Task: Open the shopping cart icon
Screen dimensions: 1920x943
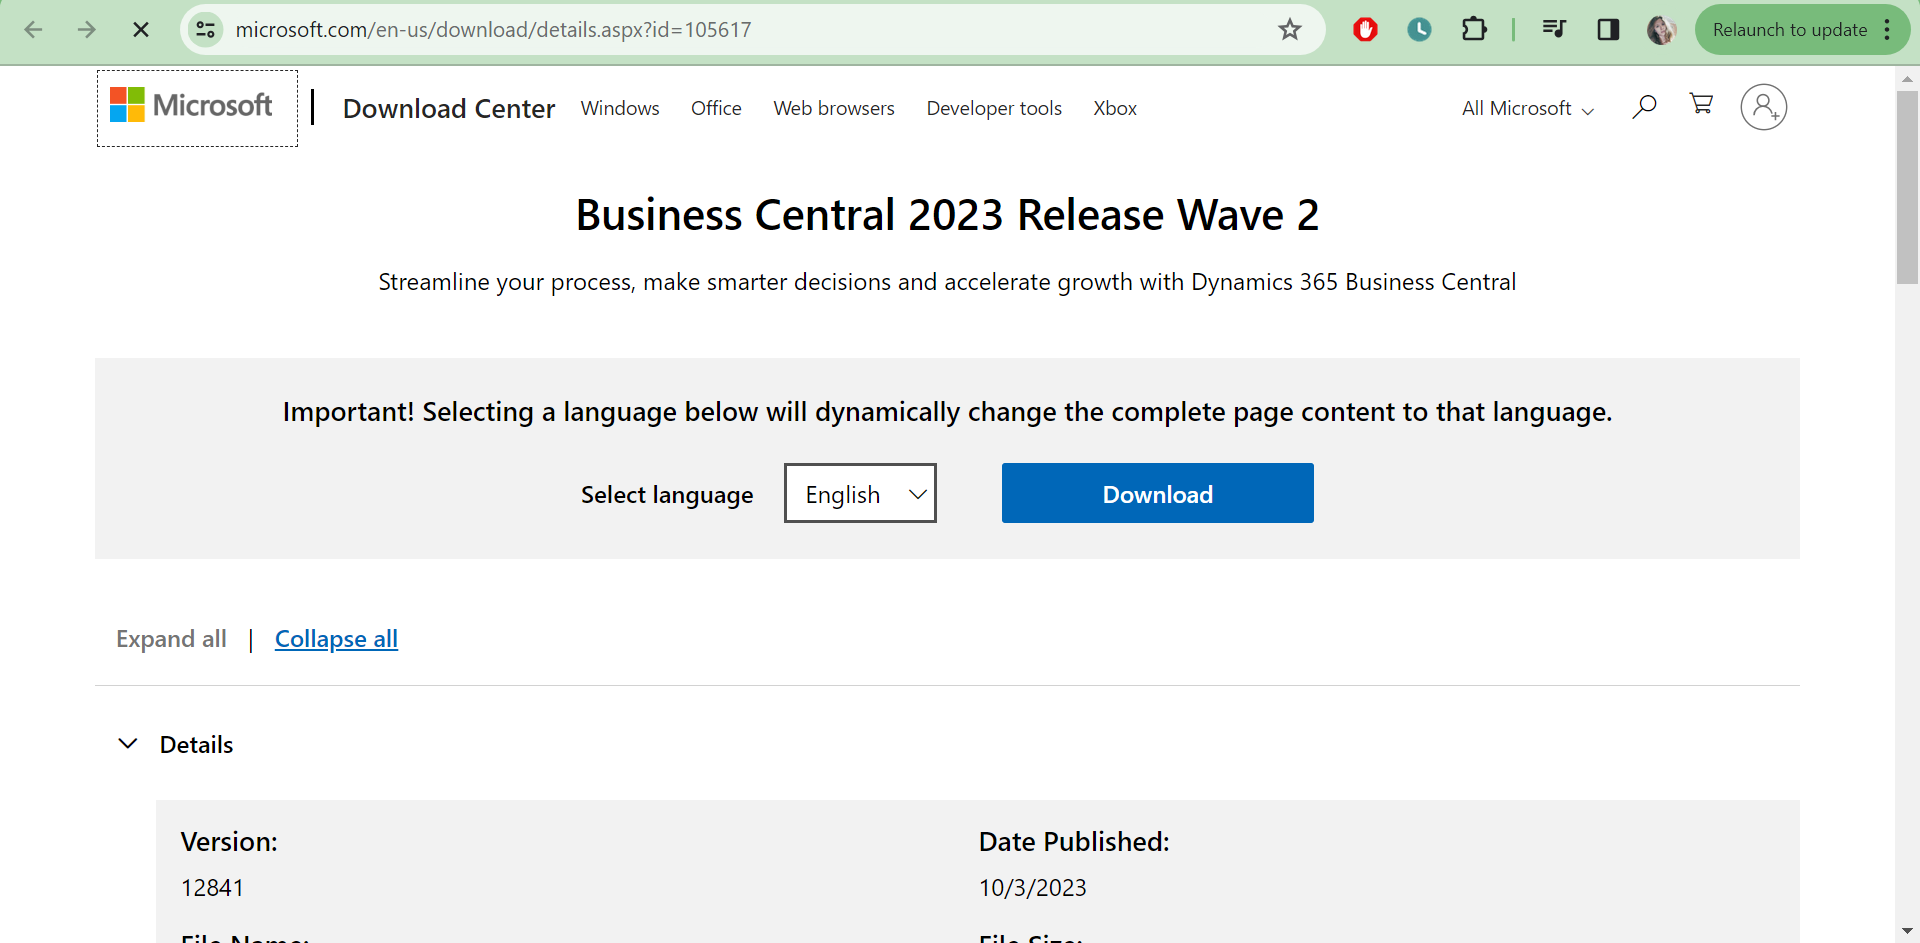Action: pyautogui.click(x=1701, y=104)
